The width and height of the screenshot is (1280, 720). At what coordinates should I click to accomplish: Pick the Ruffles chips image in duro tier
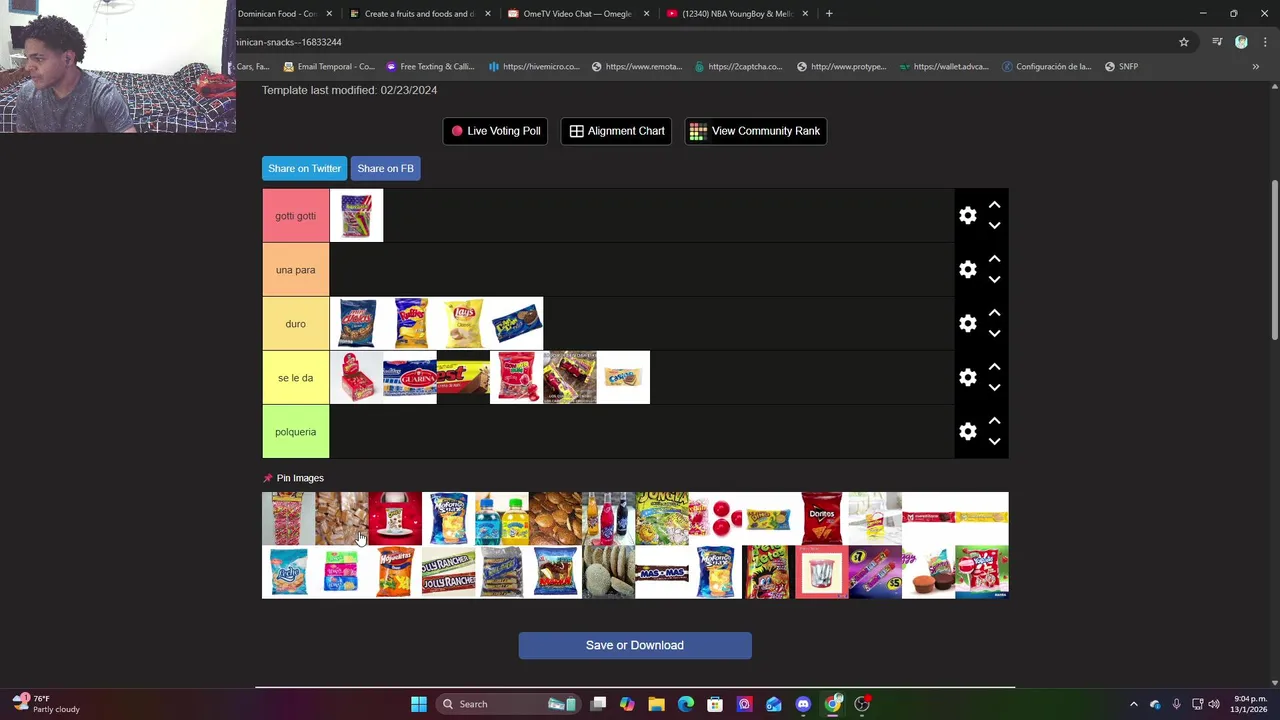(410, 324)
